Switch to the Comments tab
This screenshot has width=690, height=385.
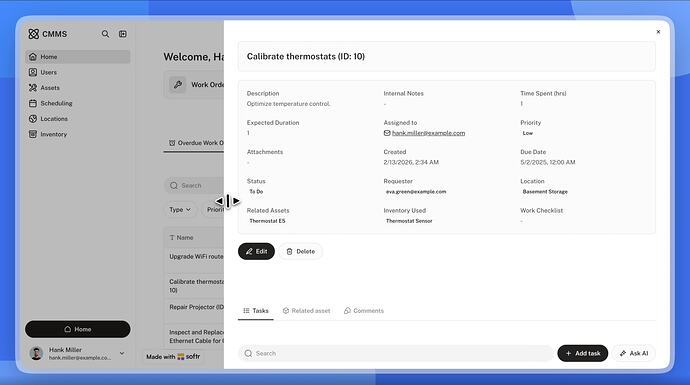tap(364, 311)
